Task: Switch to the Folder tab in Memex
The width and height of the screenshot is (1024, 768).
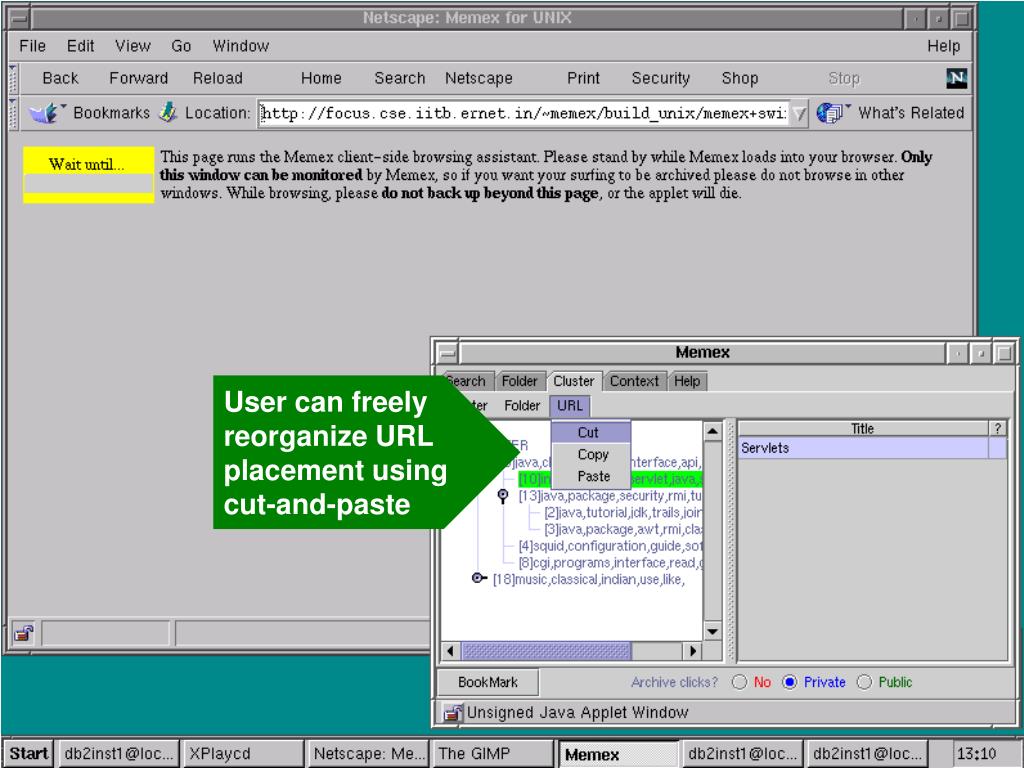Action: 519,381
